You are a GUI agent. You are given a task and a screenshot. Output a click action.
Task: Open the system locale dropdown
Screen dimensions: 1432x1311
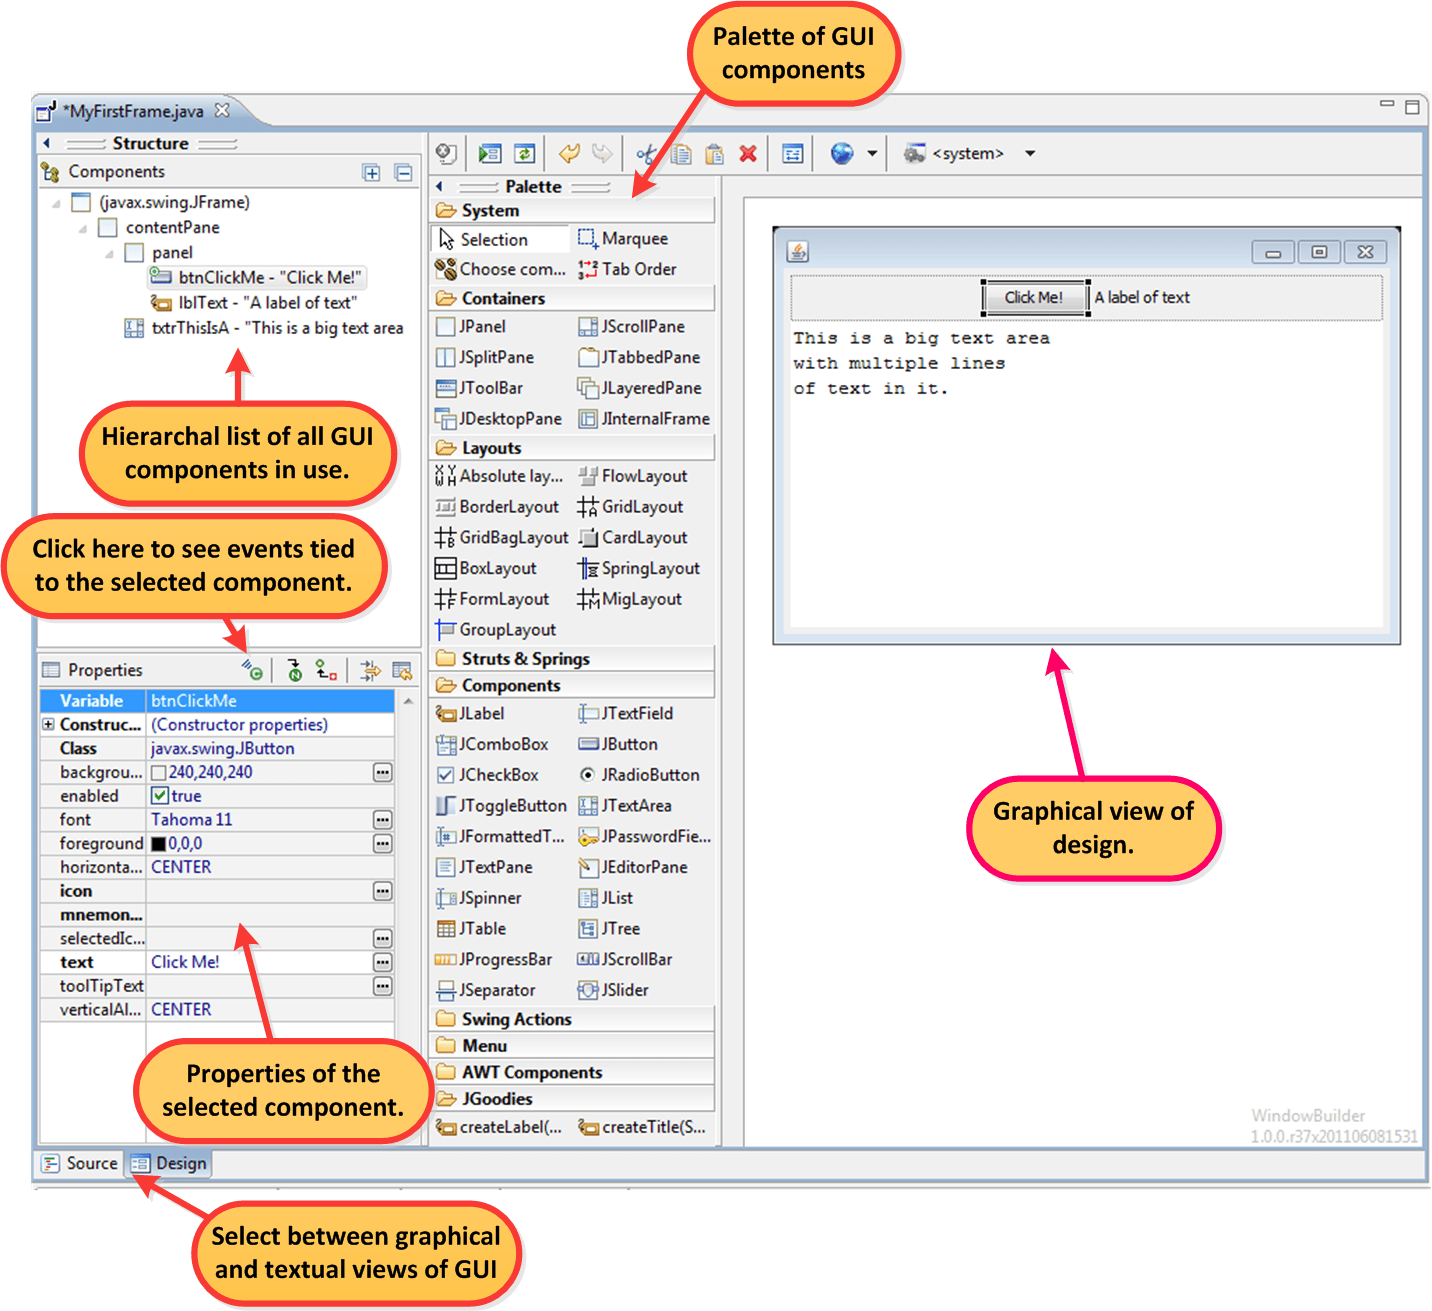1030,152
